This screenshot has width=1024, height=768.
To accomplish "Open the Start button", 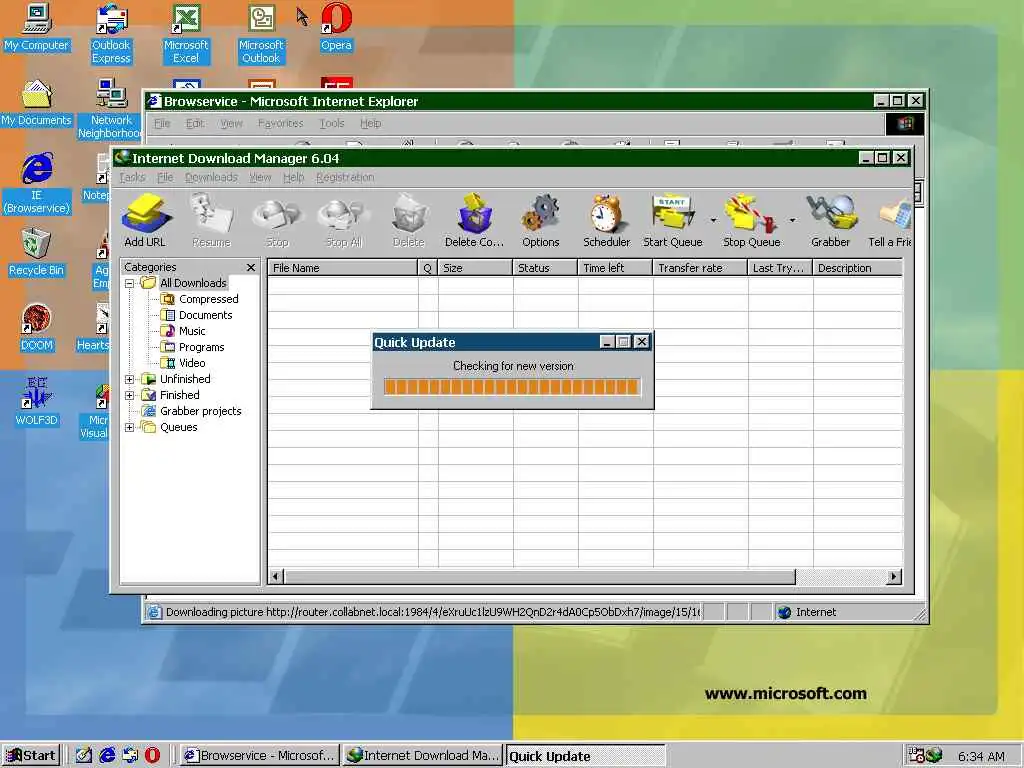I will 31,756.
